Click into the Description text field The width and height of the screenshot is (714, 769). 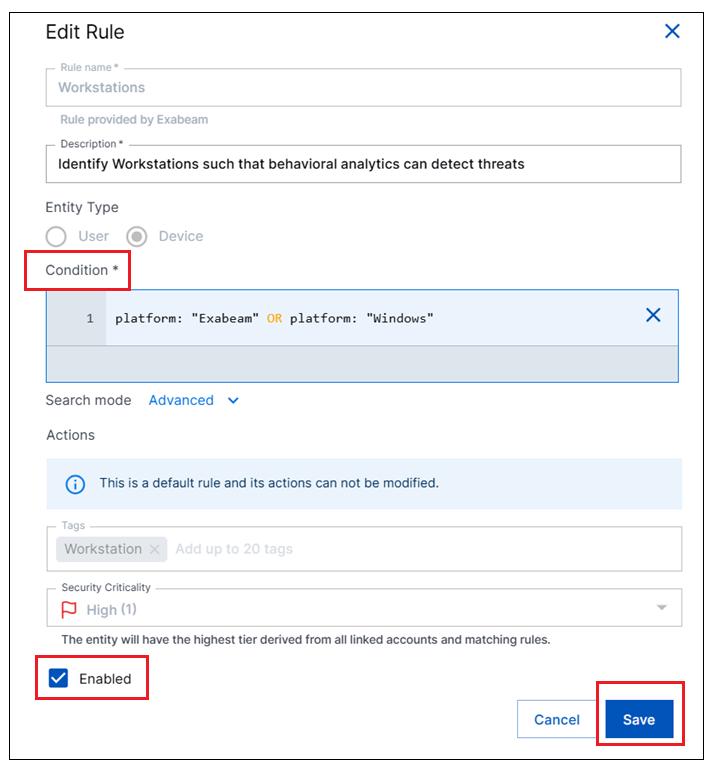[363, 163]
